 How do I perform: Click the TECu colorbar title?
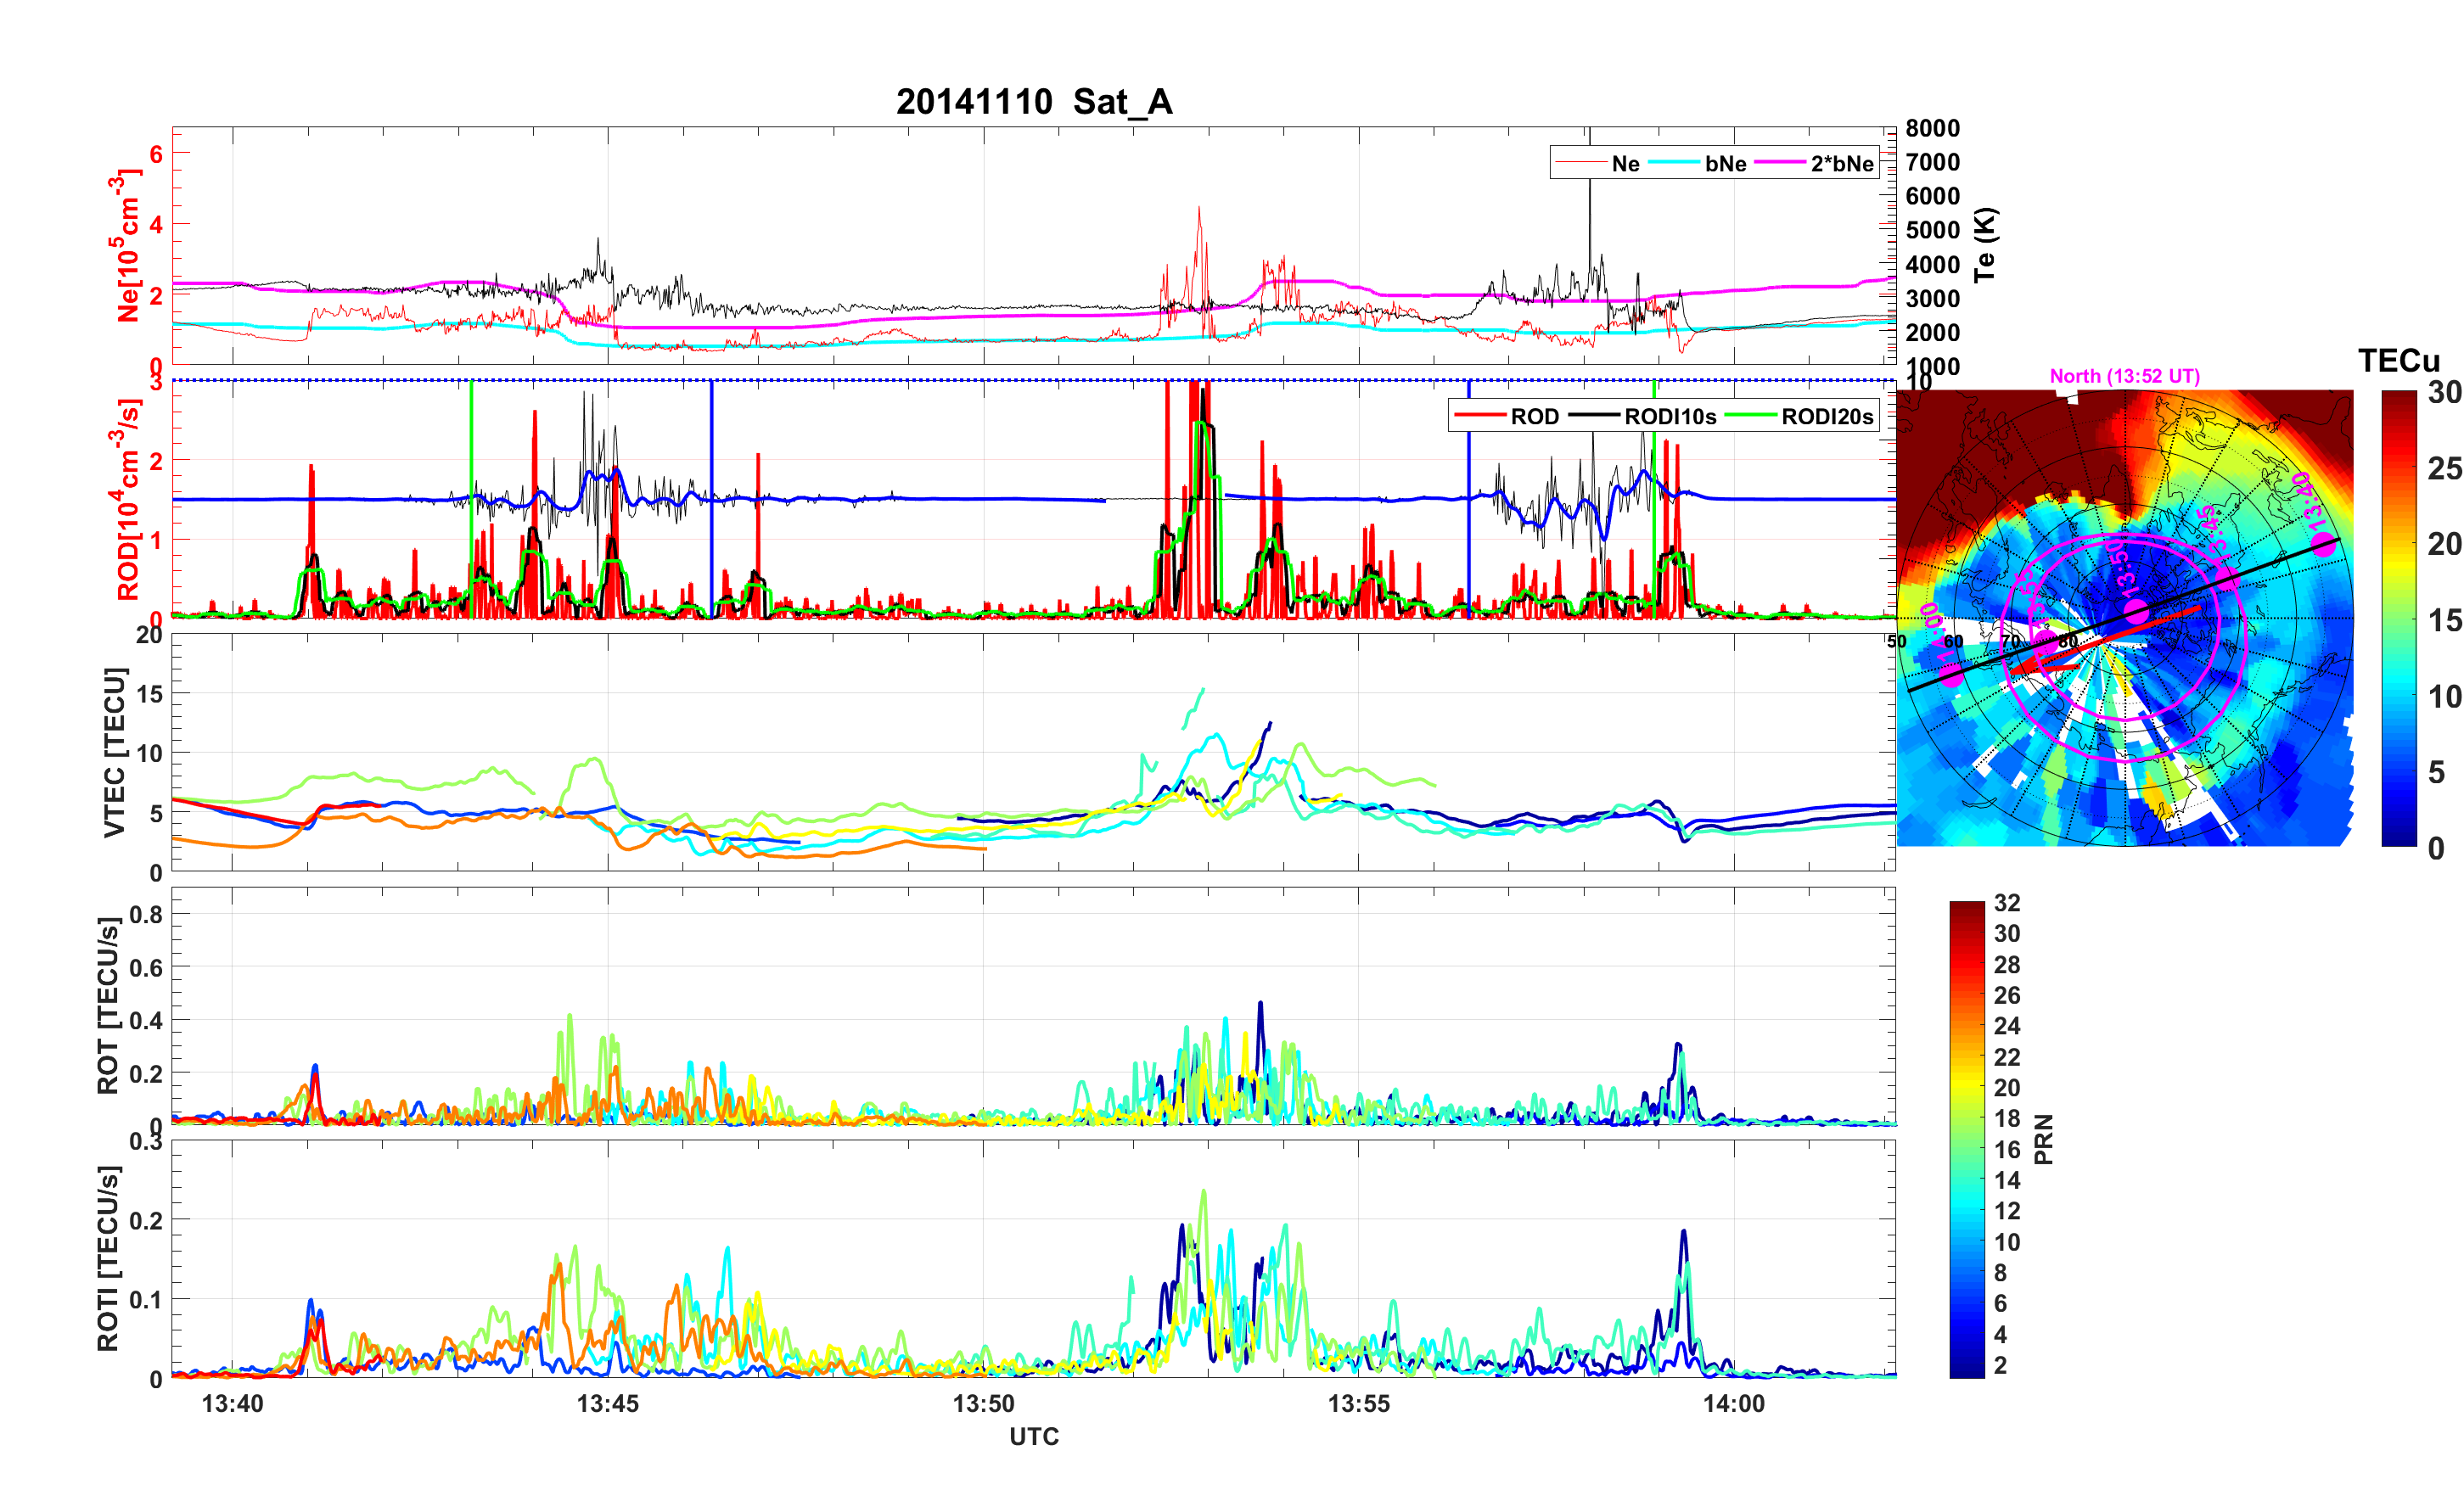click(2398, 360)
